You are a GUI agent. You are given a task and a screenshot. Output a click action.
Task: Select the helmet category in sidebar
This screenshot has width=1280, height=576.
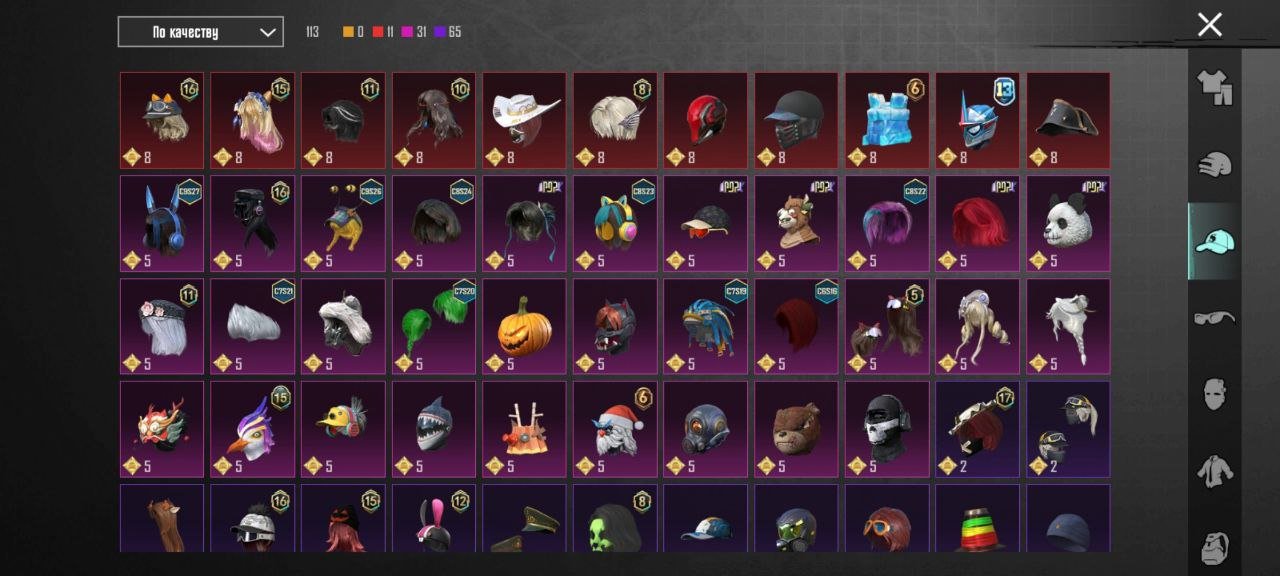tap(1214, 165)
